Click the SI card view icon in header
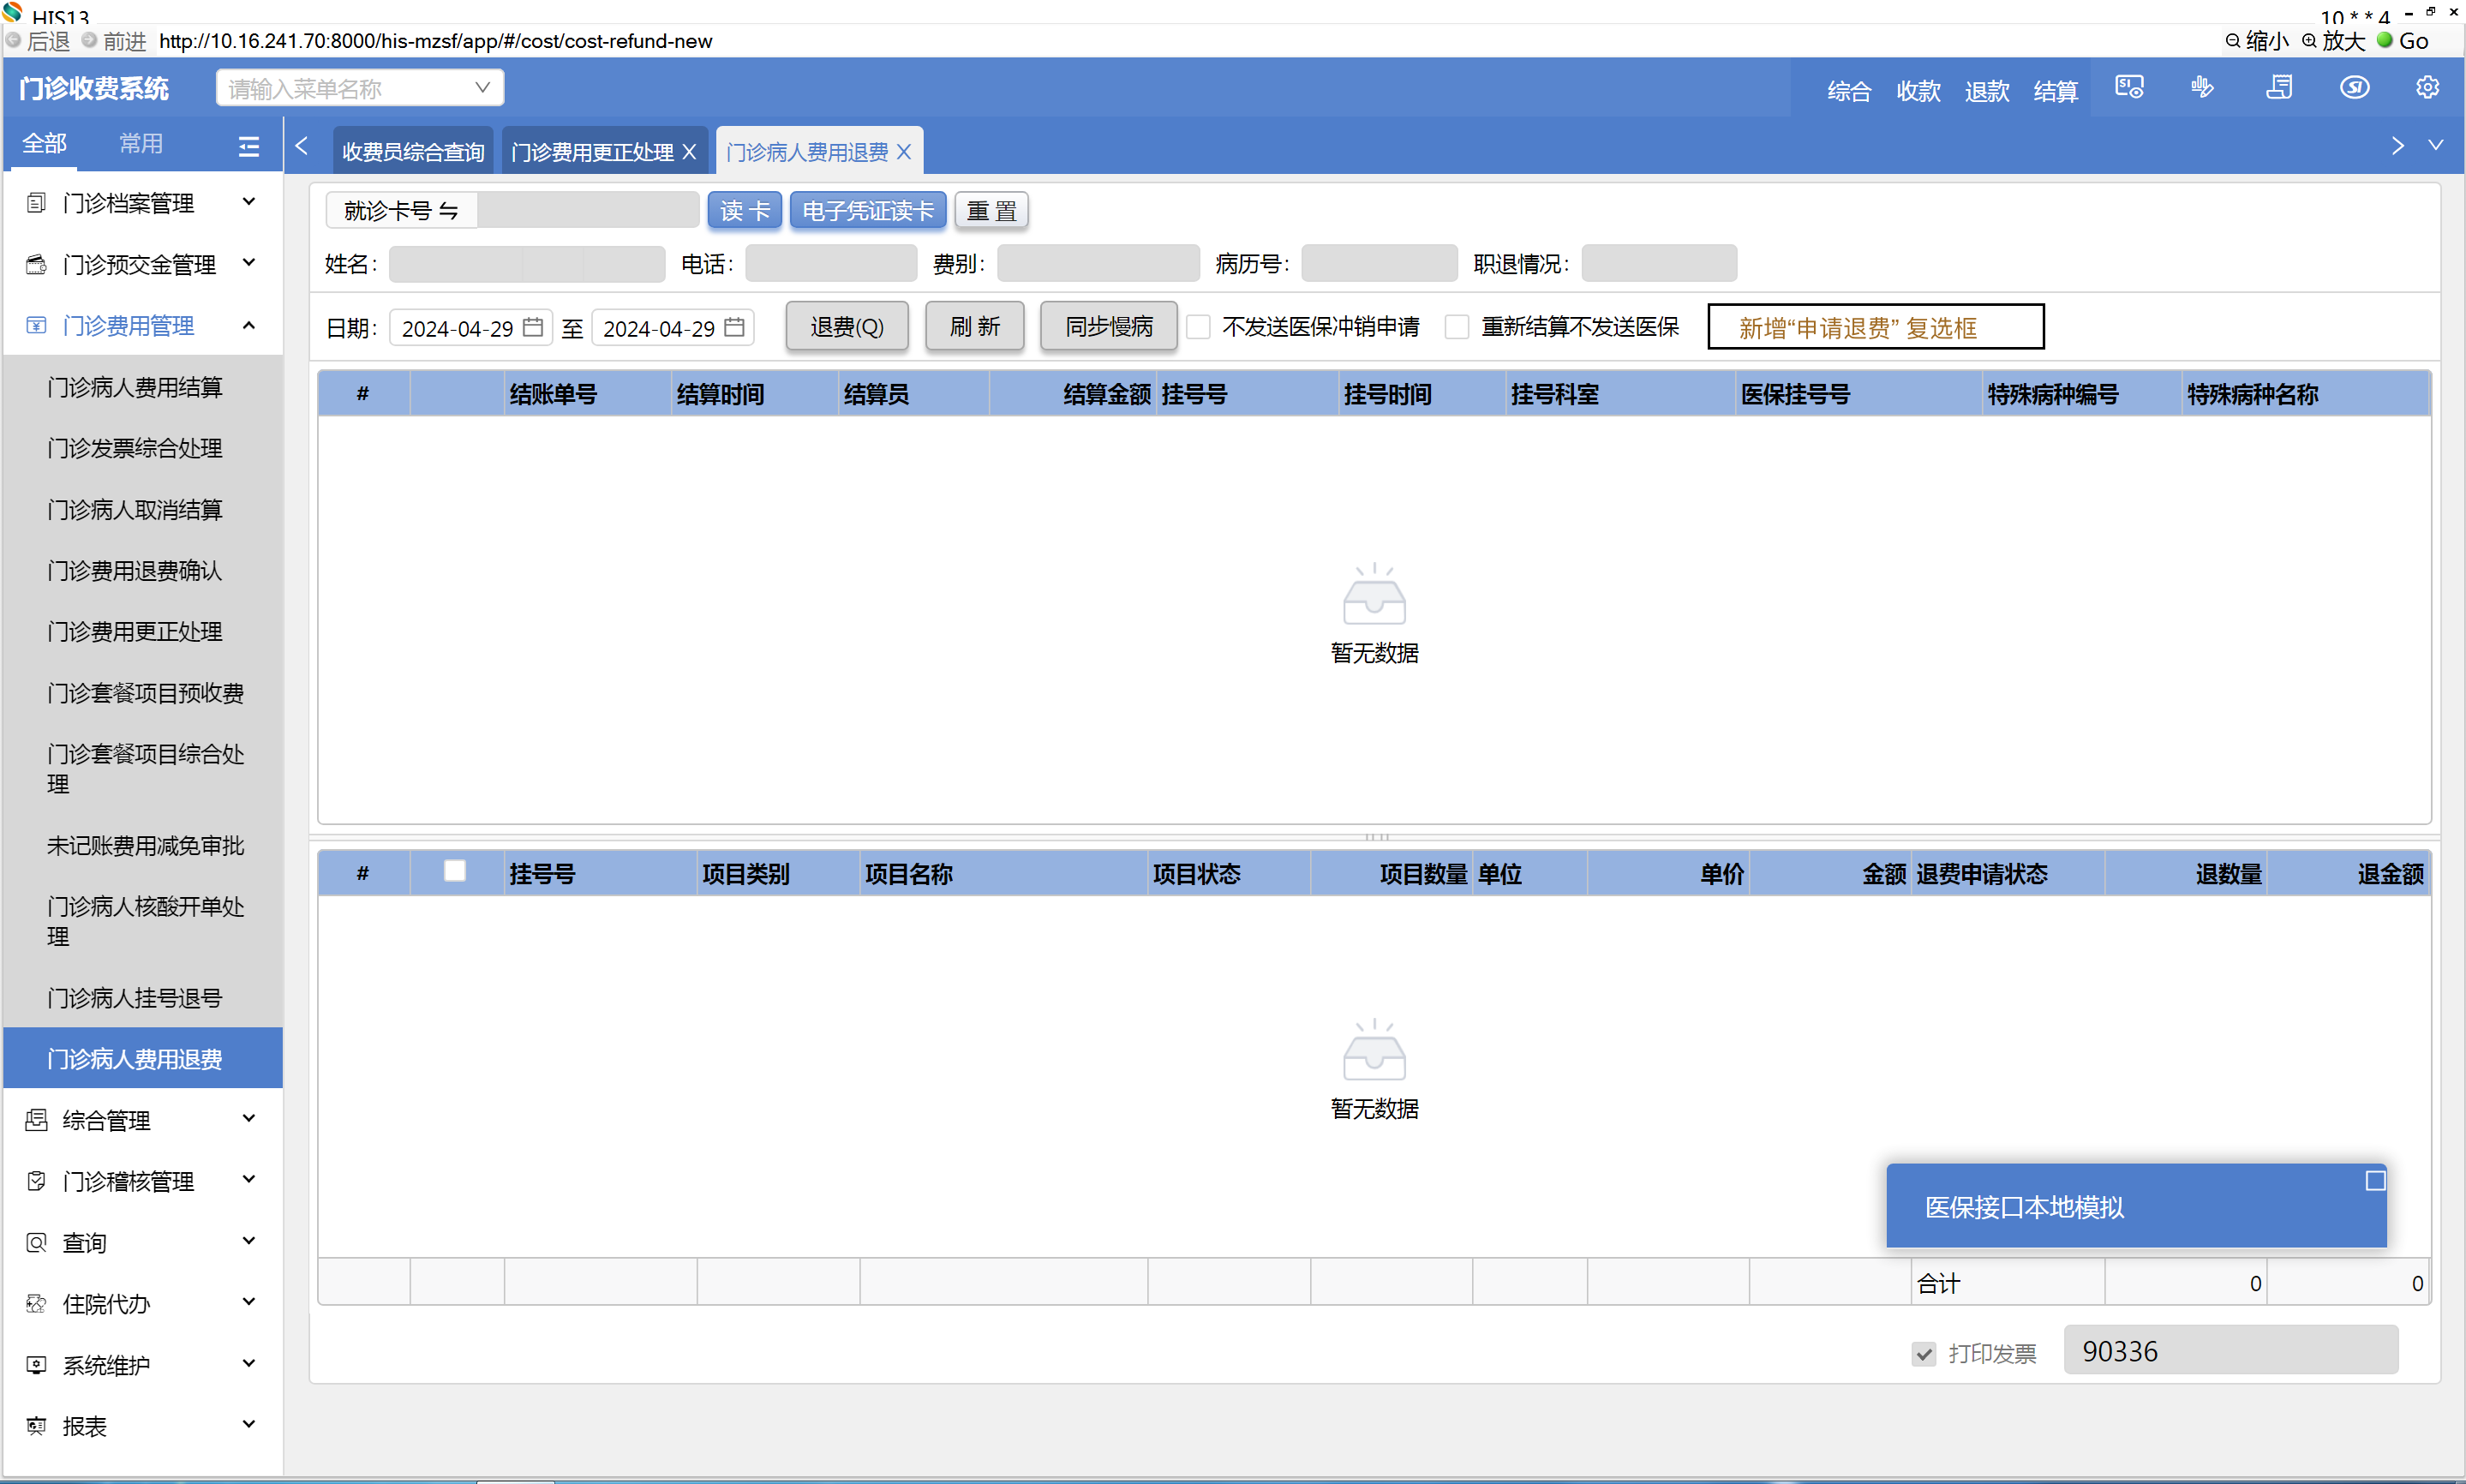The image size is (2466, 1484). click(x=2129, y=88)
